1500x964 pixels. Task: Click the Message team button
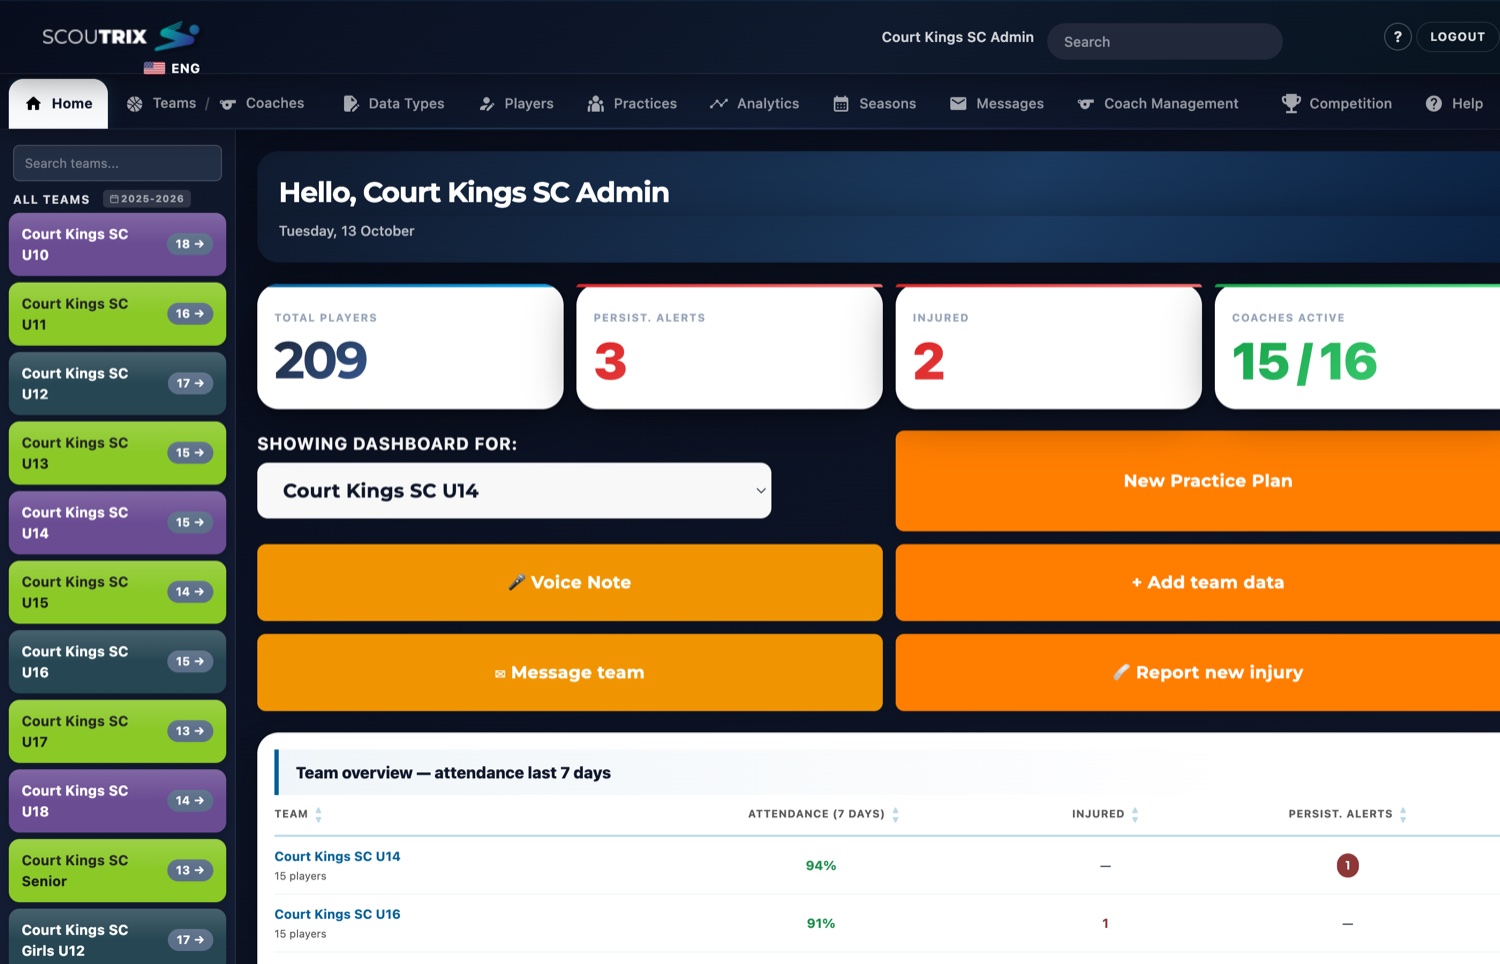click(x=570, y=673)
